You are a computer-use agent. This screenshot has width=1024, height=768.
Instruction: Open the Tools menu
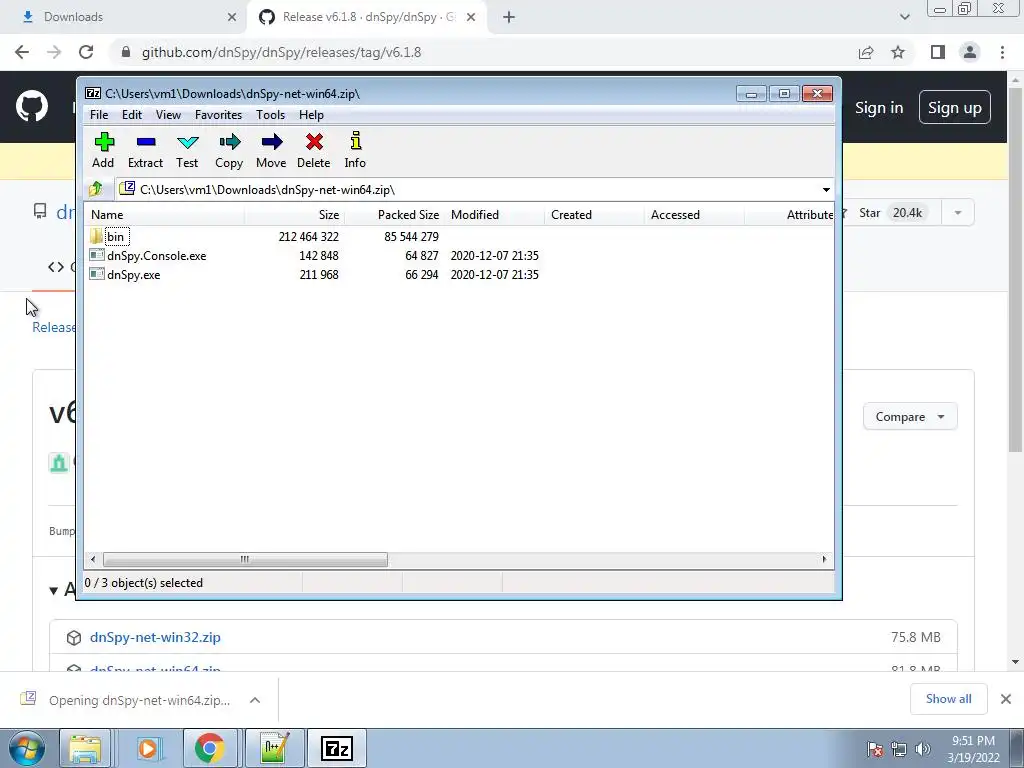[270, 114]
